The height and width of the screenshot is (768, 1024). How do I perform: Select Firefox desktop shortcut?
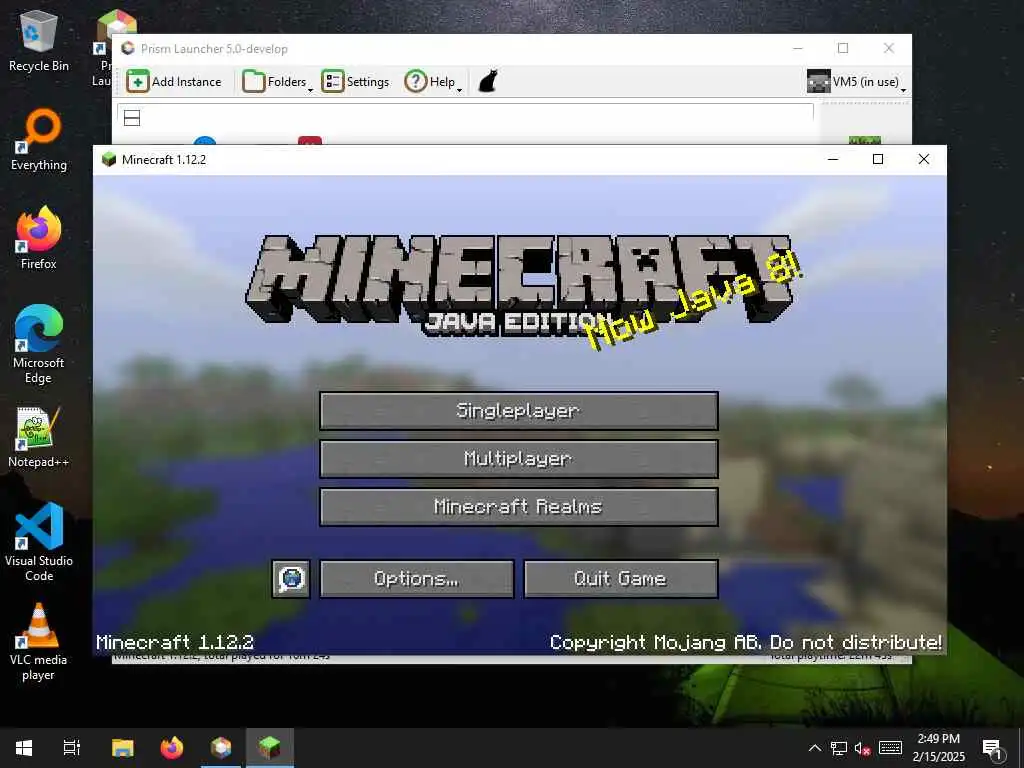pyautogui.click(x=39, y=238)
